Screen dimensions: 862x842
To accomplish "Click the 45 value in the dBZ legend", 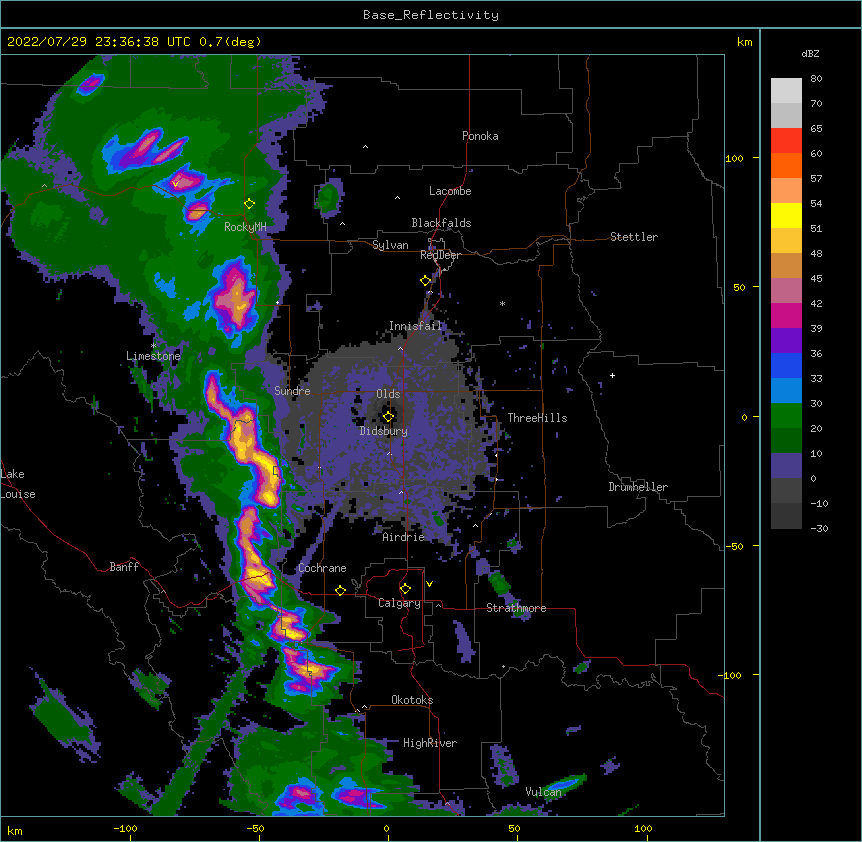I will pyautogui.click(x=816, y=279).
